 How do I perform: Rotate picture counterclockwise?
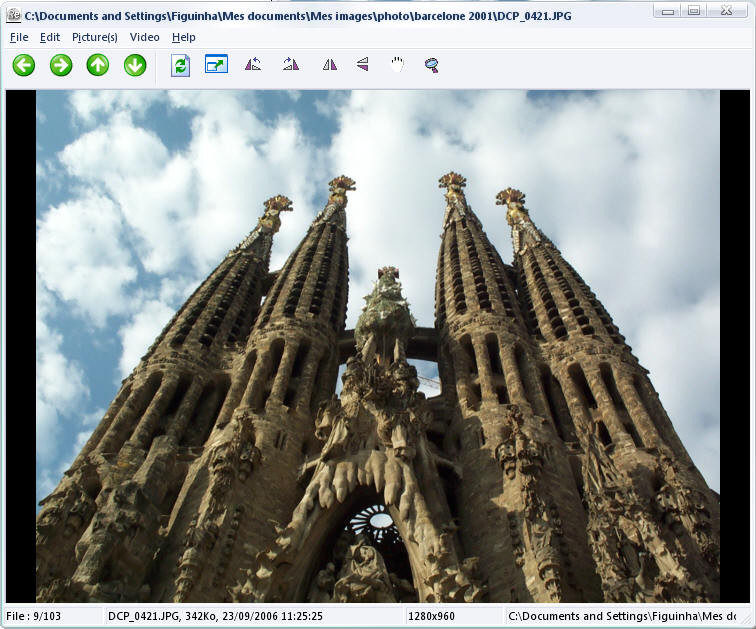coord(253,64)
